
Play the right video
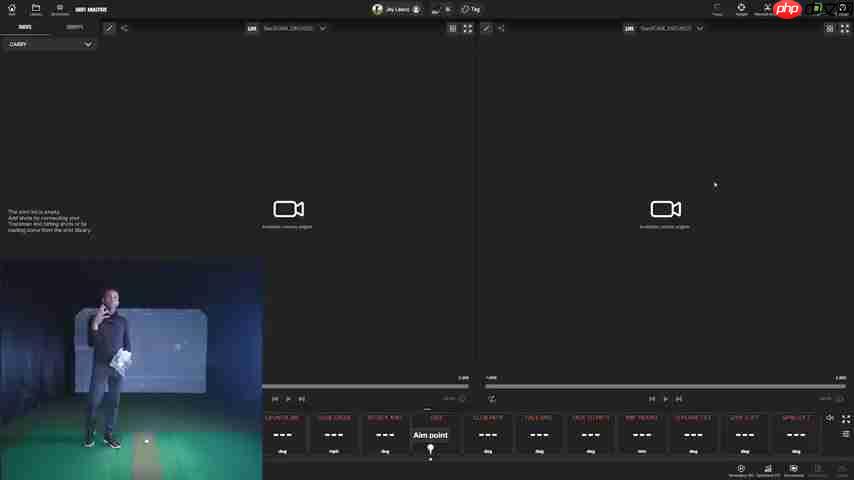pos(666,399)
